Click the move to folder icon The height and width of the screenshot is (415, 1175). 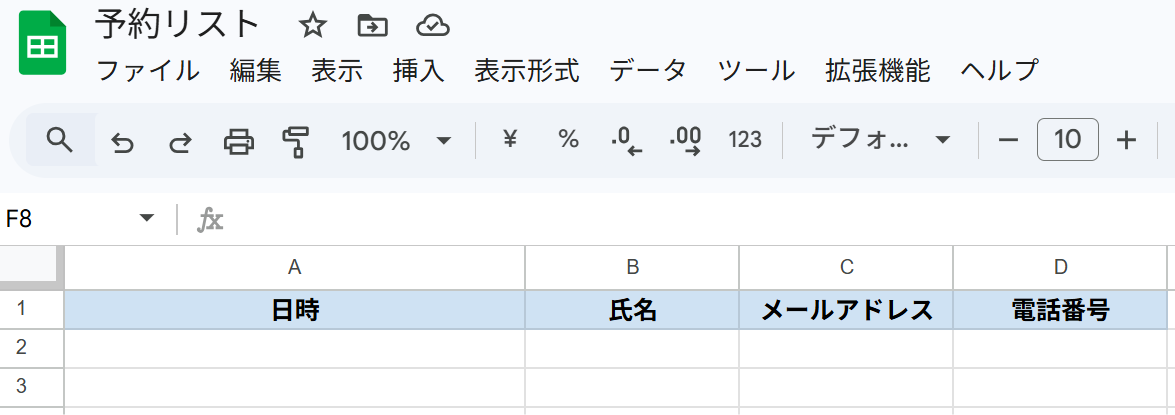[x=372, y=26]
